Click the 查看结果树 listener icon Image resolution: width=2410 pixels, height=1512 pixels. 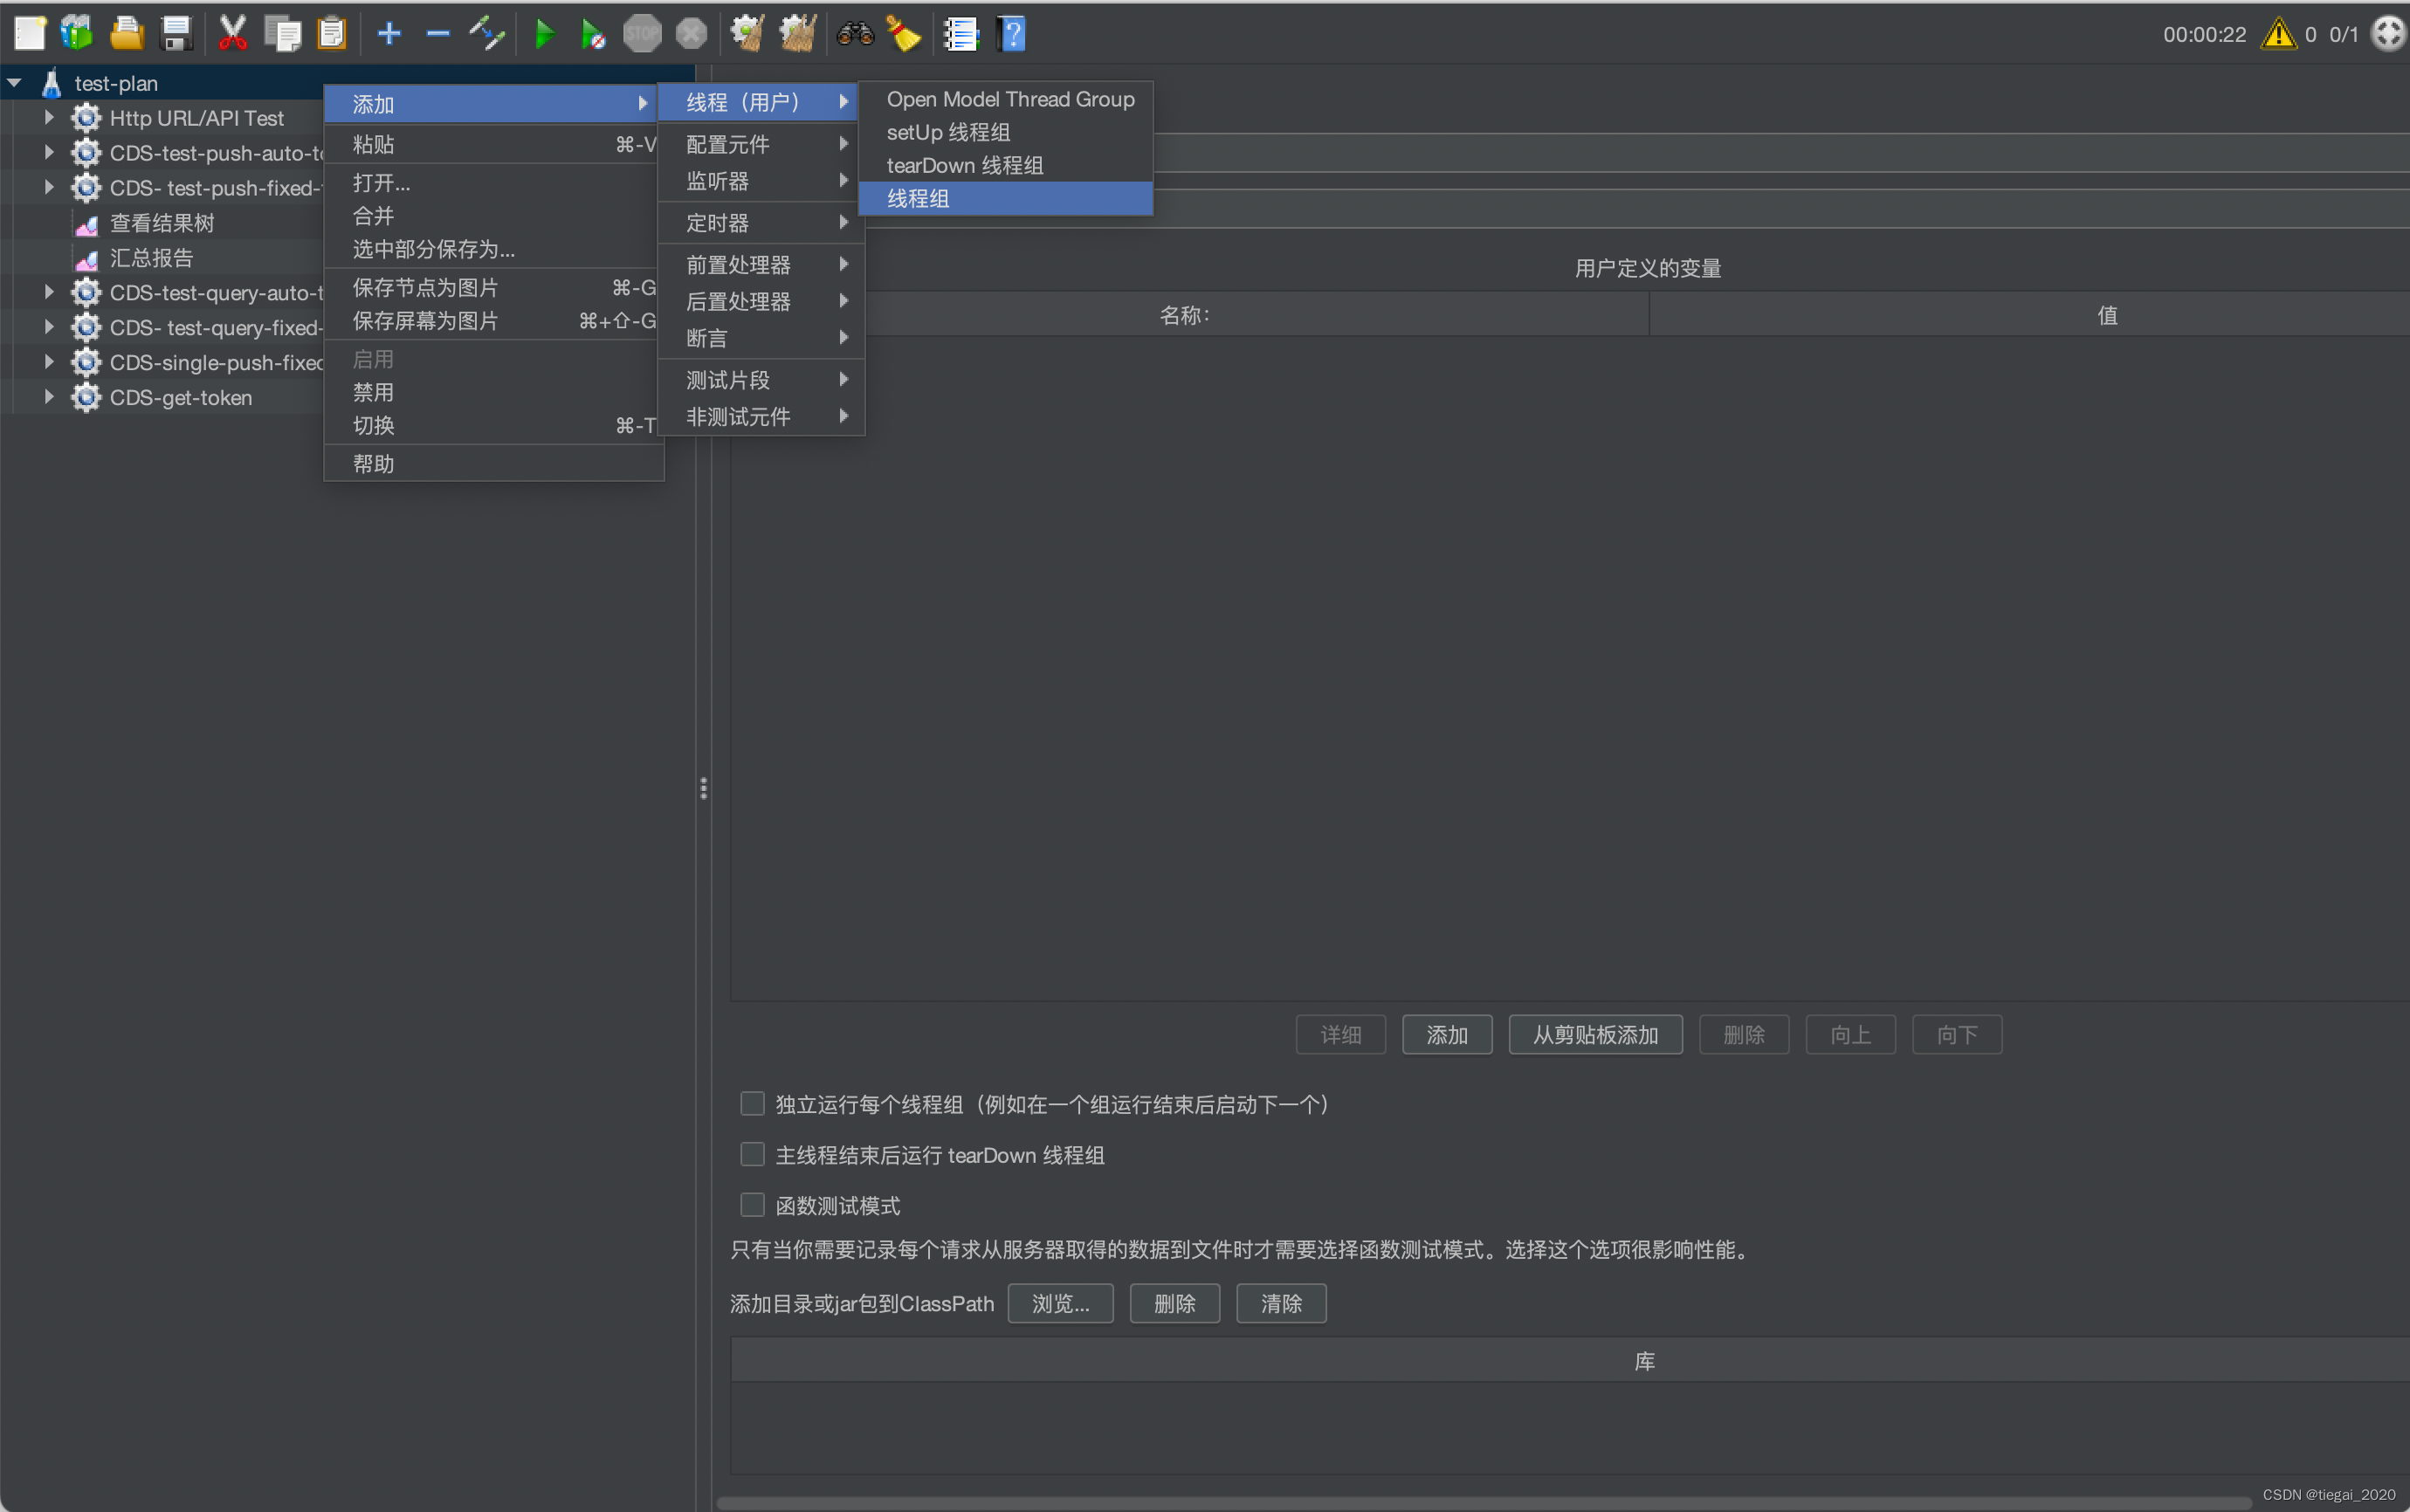pos(87,224)
